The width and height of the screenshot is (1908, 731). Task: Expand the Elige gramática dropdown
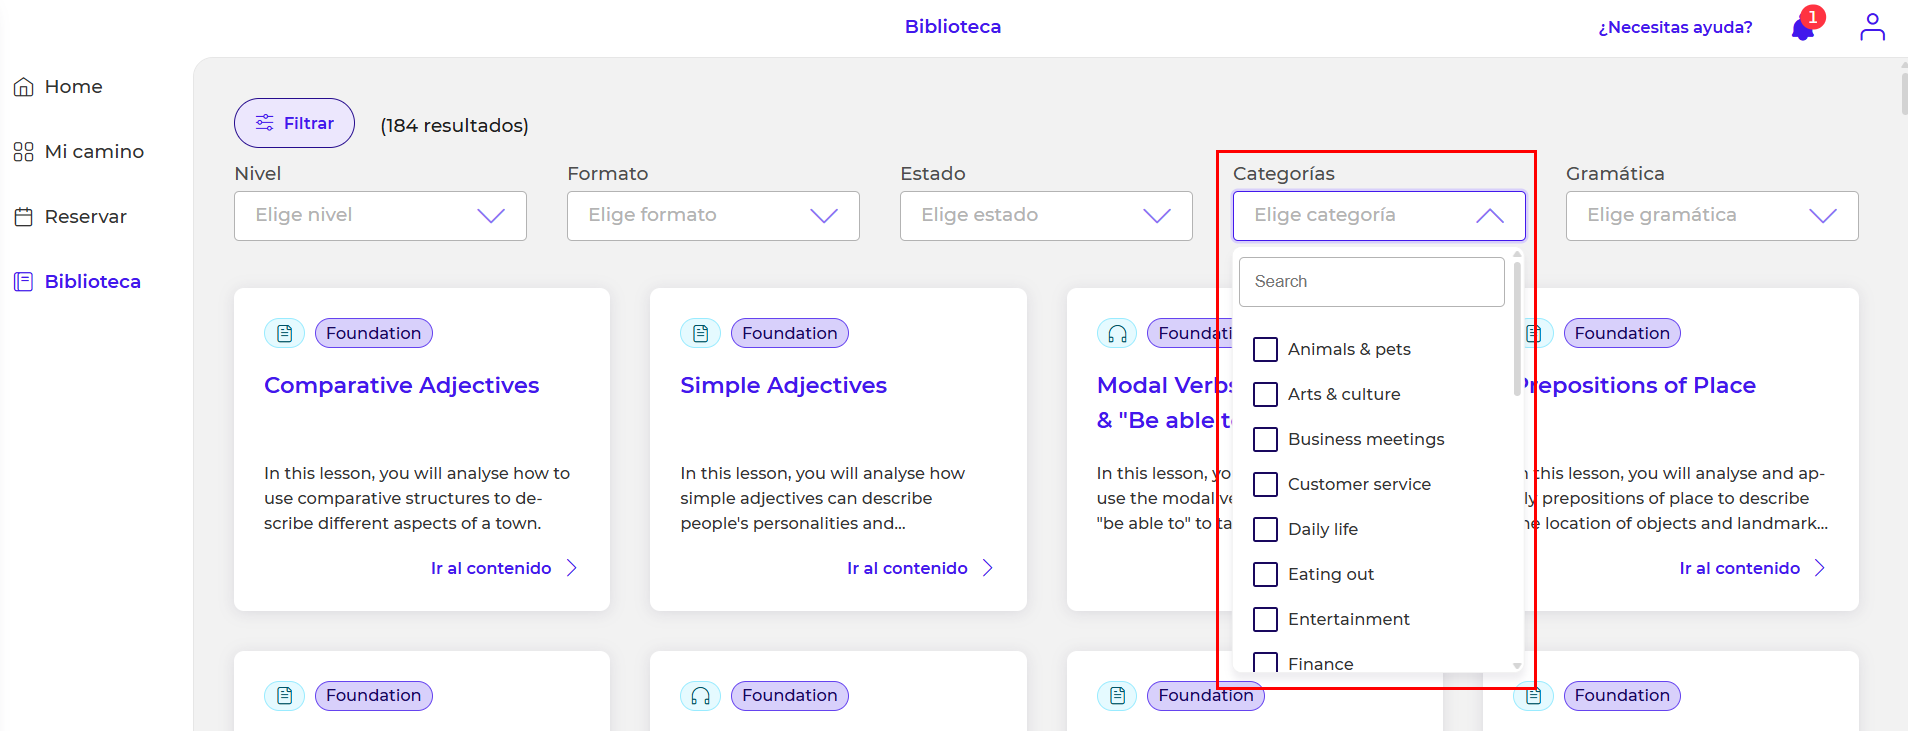click(1711, 216)
